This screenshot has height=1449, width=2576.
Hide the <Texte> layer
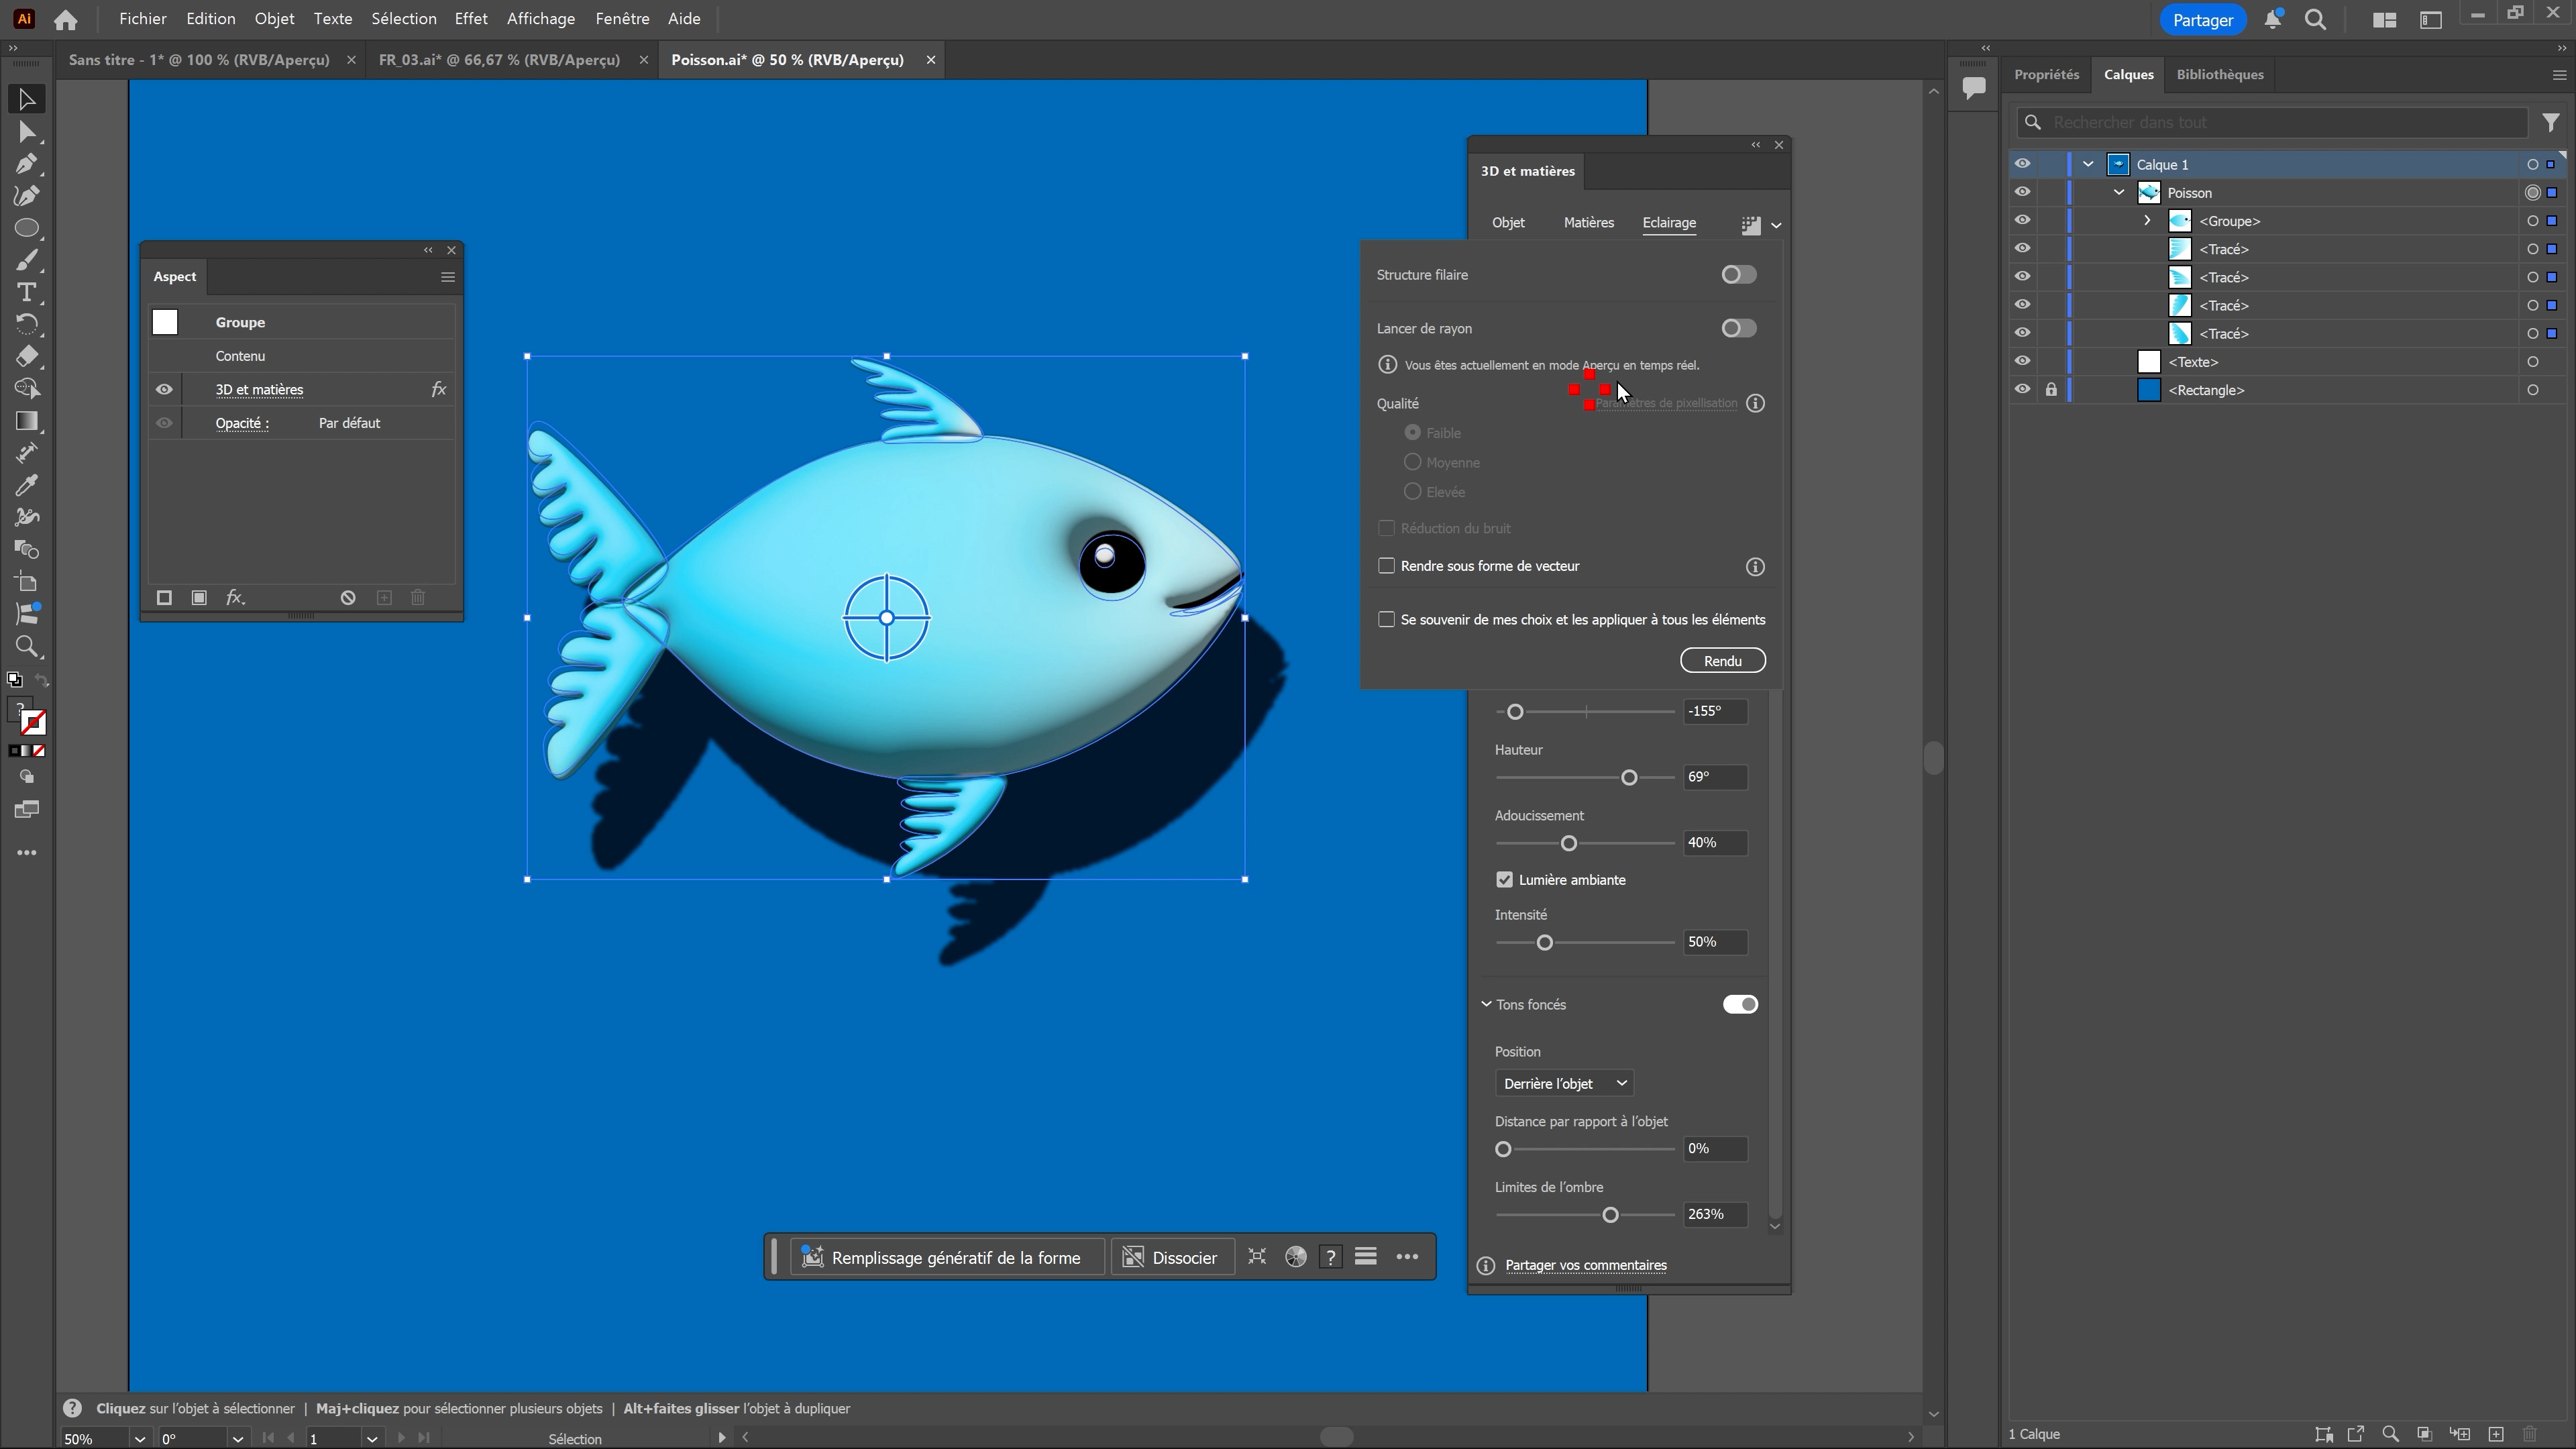pyautogui.click(x=2022, y=361)
